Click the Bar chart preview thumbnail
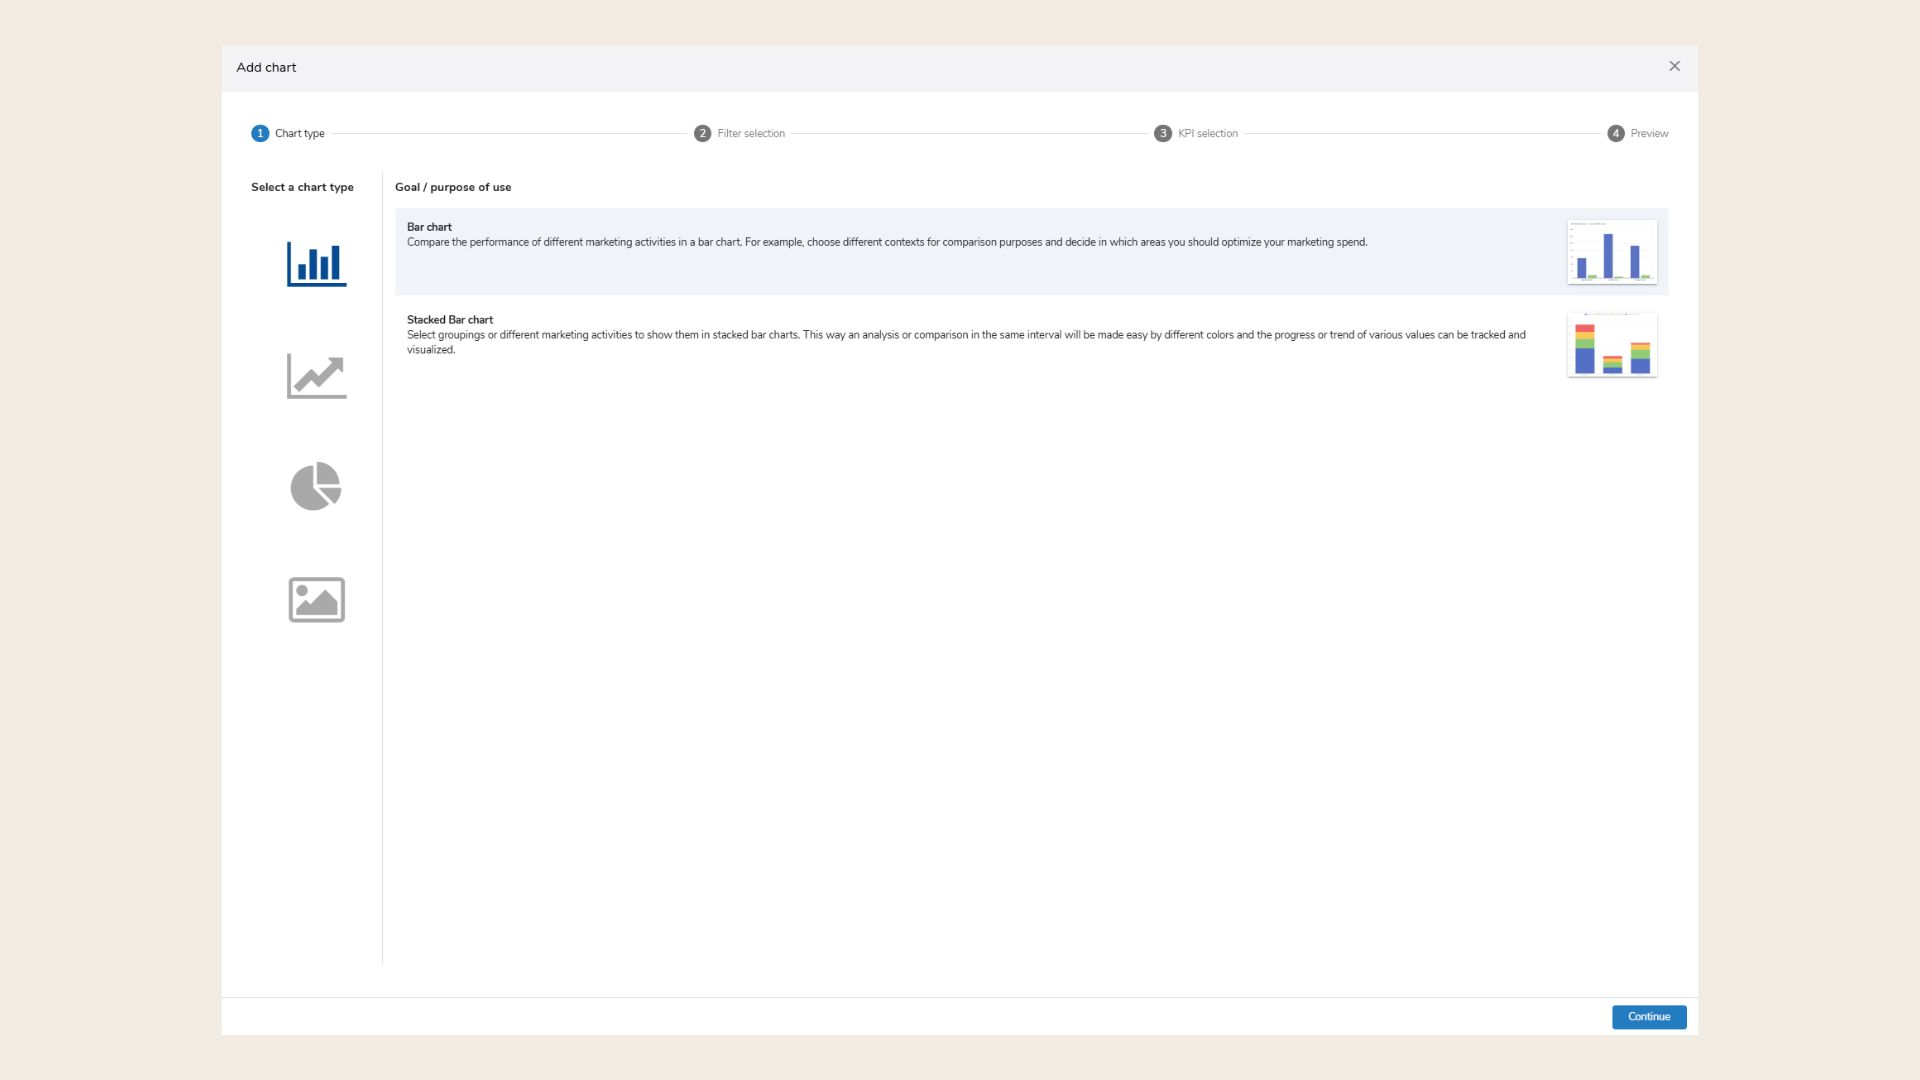This screenshot has width=1920, height=1080. [x=1611, y=252]
